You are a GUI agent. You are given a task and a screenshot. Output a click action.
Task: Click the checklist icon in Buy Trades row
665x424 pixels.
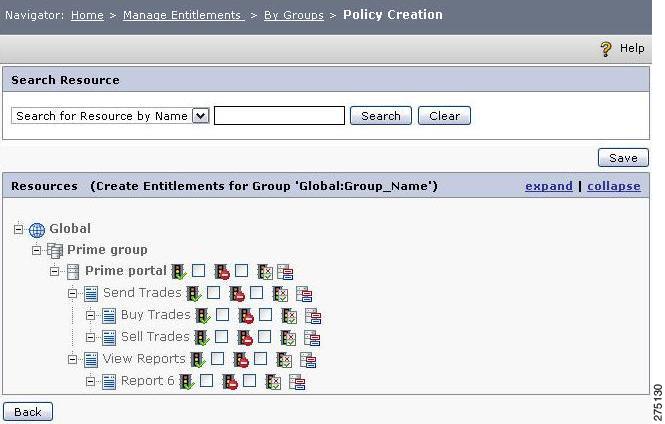[x=290, y=316]
